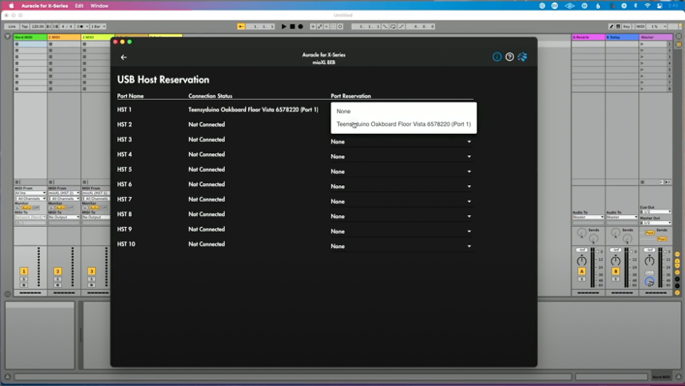685x386 pixels.
Task: Stop playback with Ableton Stop button
Action: coord(292,27)
